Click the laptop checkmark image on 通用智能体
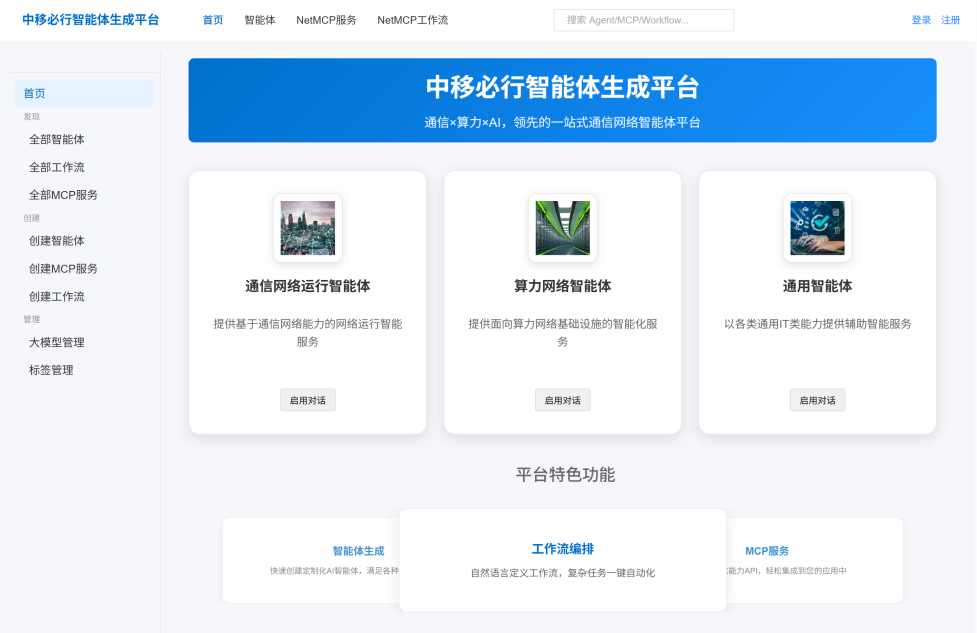Screen dimensions: 977x633 (817, 227)
